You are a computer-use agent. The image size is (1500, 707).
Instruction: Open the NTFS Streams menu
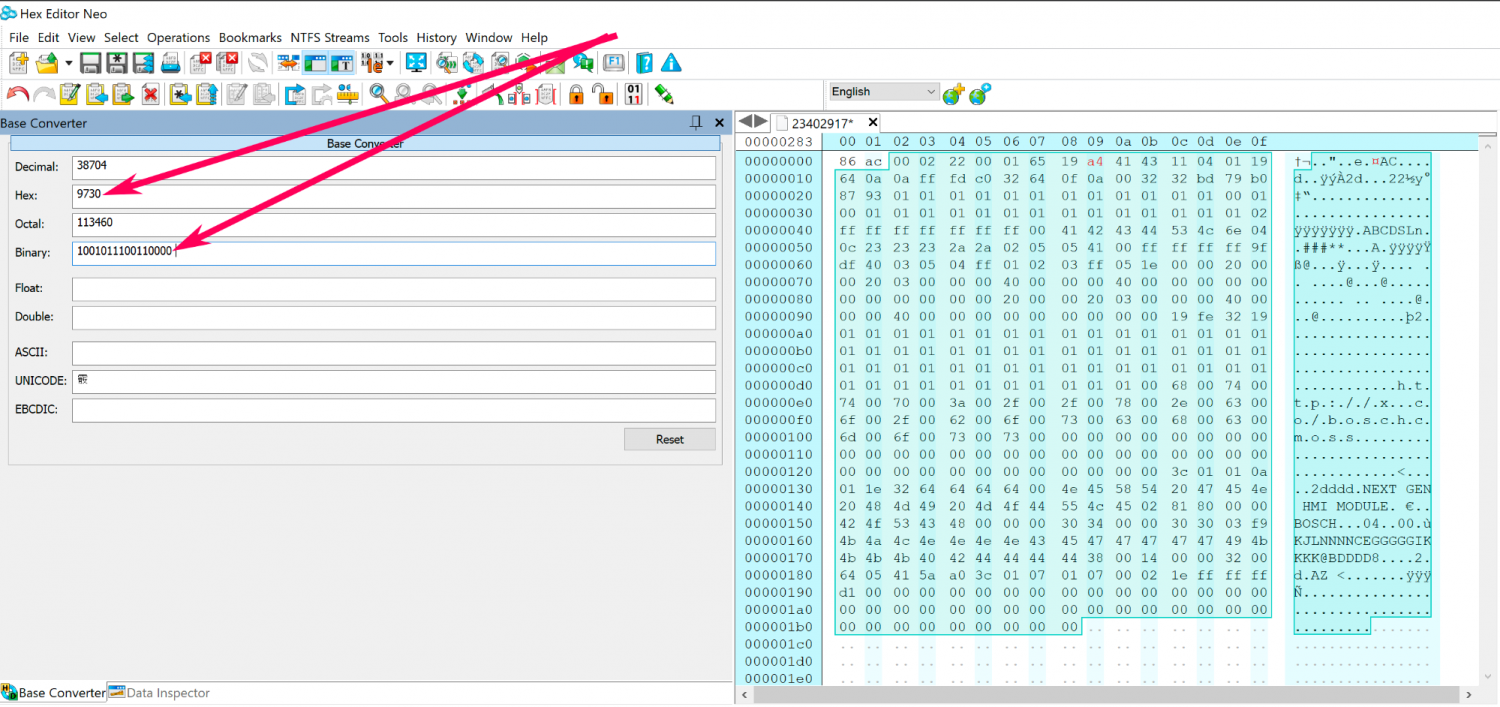(x=330, y=37)
